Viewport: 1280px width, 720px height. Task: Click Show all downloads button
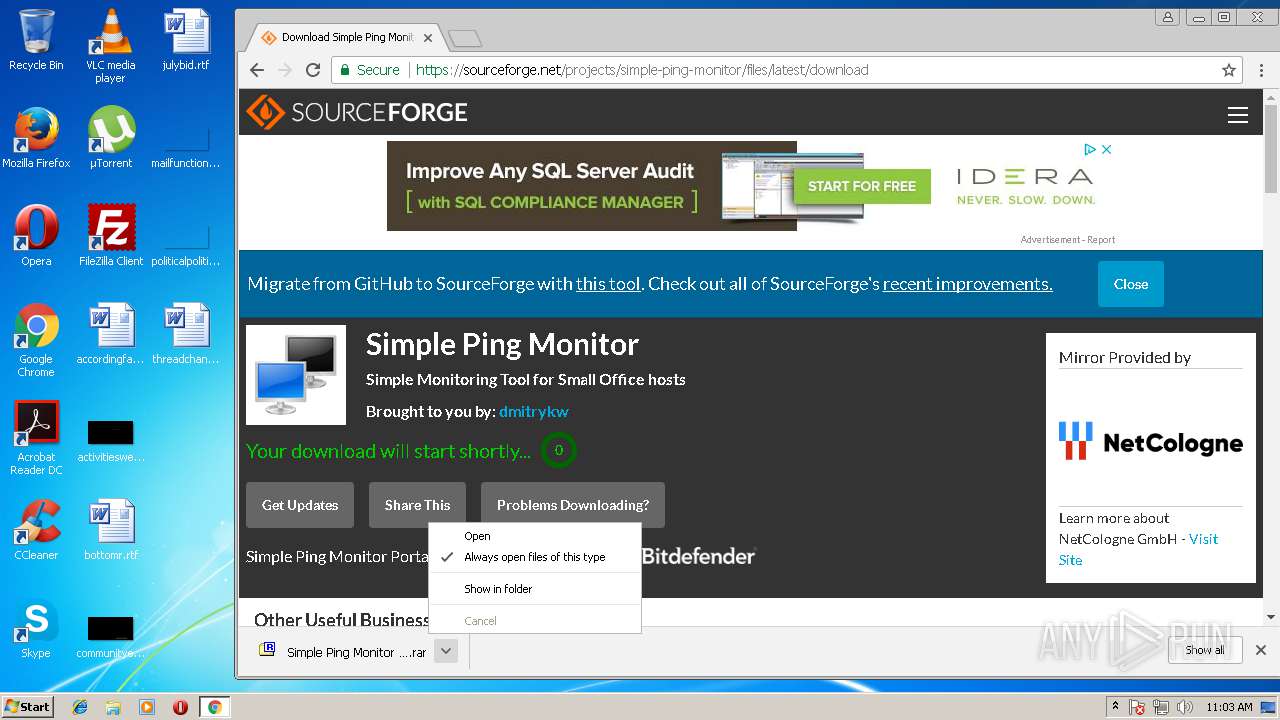coord(1205,650)
